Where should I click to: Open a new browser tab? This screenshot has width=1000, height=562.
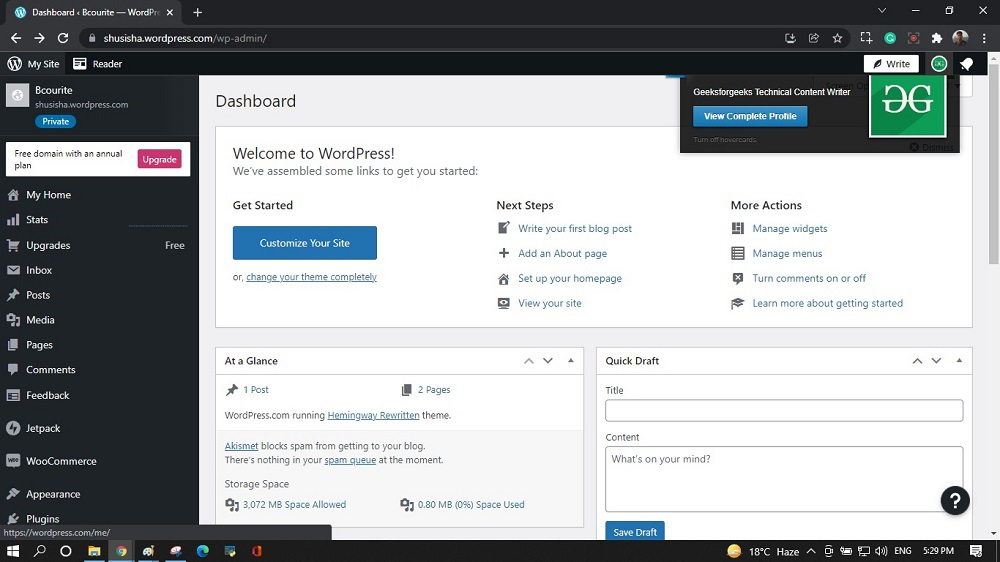[198, 12]
